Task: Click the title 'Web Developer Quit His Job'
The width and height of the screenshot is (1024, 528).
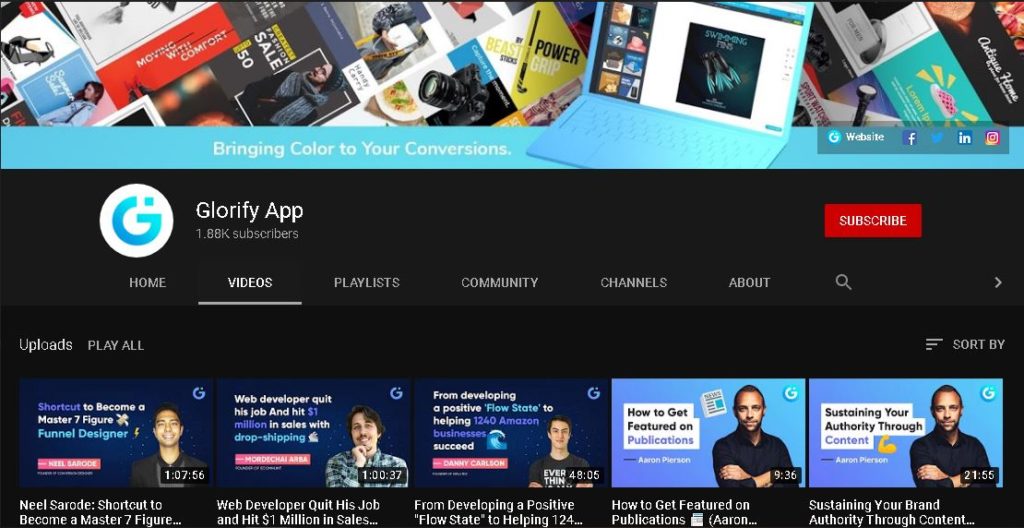Action: click(298, 513)
